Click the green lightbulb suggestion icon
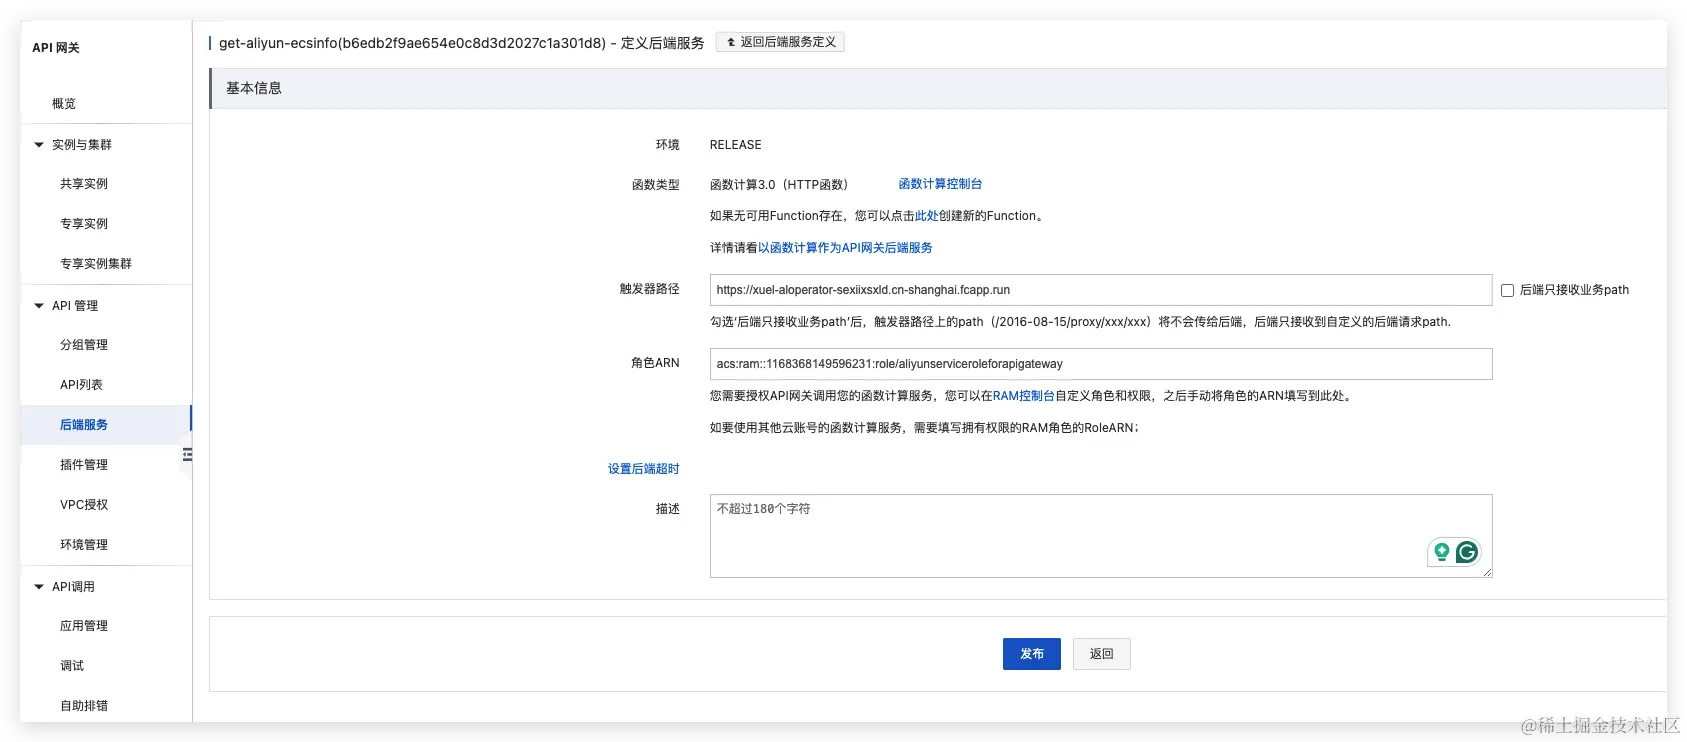Image resolution: width=1687 pixels, height=742 pixels. pyautogui.click(x=1441, y=552)
